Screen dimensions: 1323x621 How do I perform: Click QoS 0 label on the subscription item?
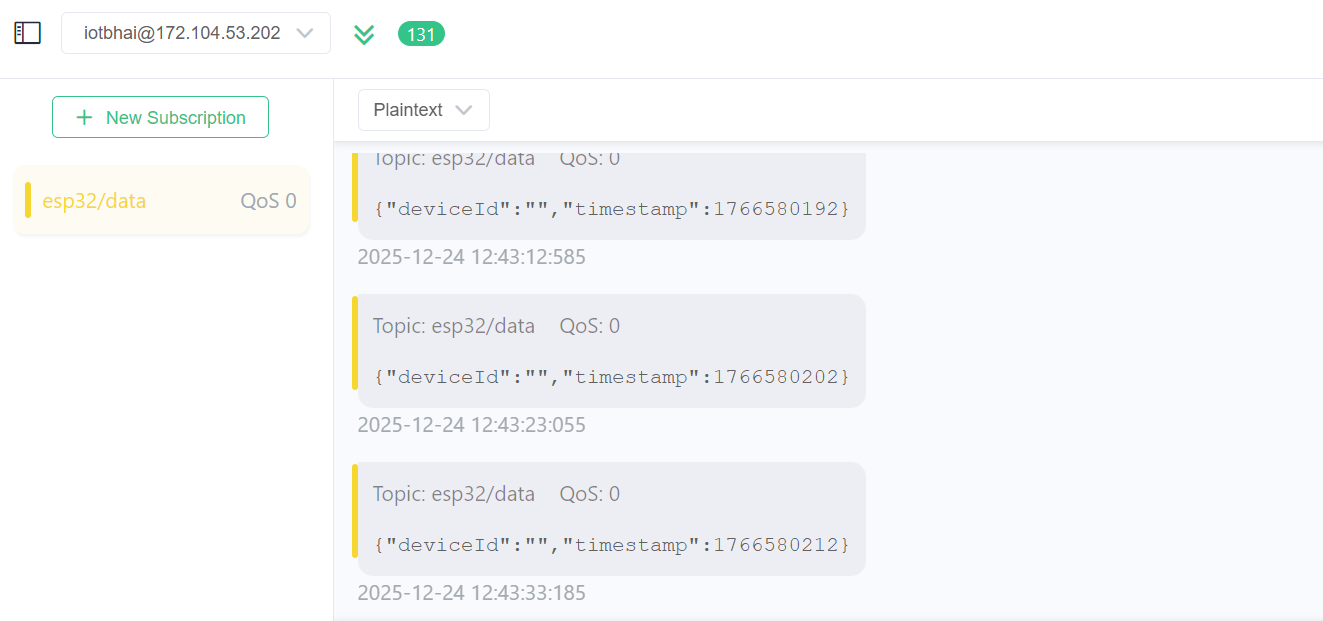tap(268, 201)
